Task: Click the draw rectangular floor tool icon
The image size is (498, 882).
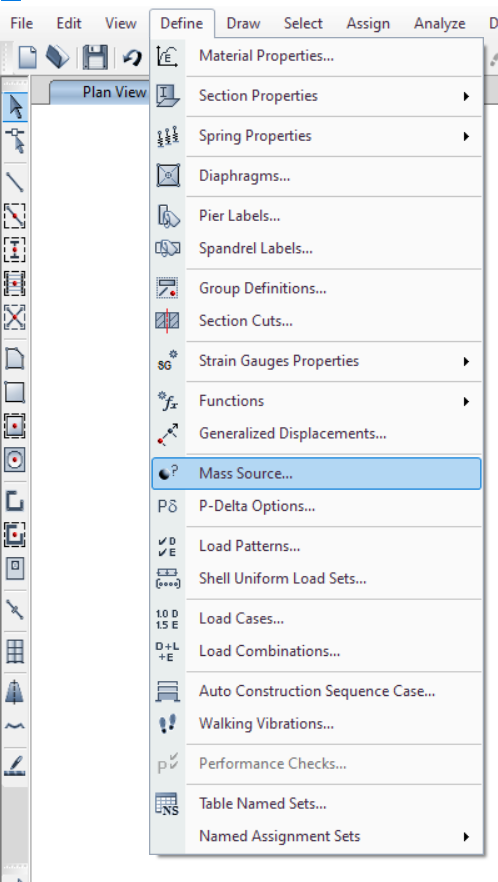Action: pyautogui.click(x=15, y=391)
